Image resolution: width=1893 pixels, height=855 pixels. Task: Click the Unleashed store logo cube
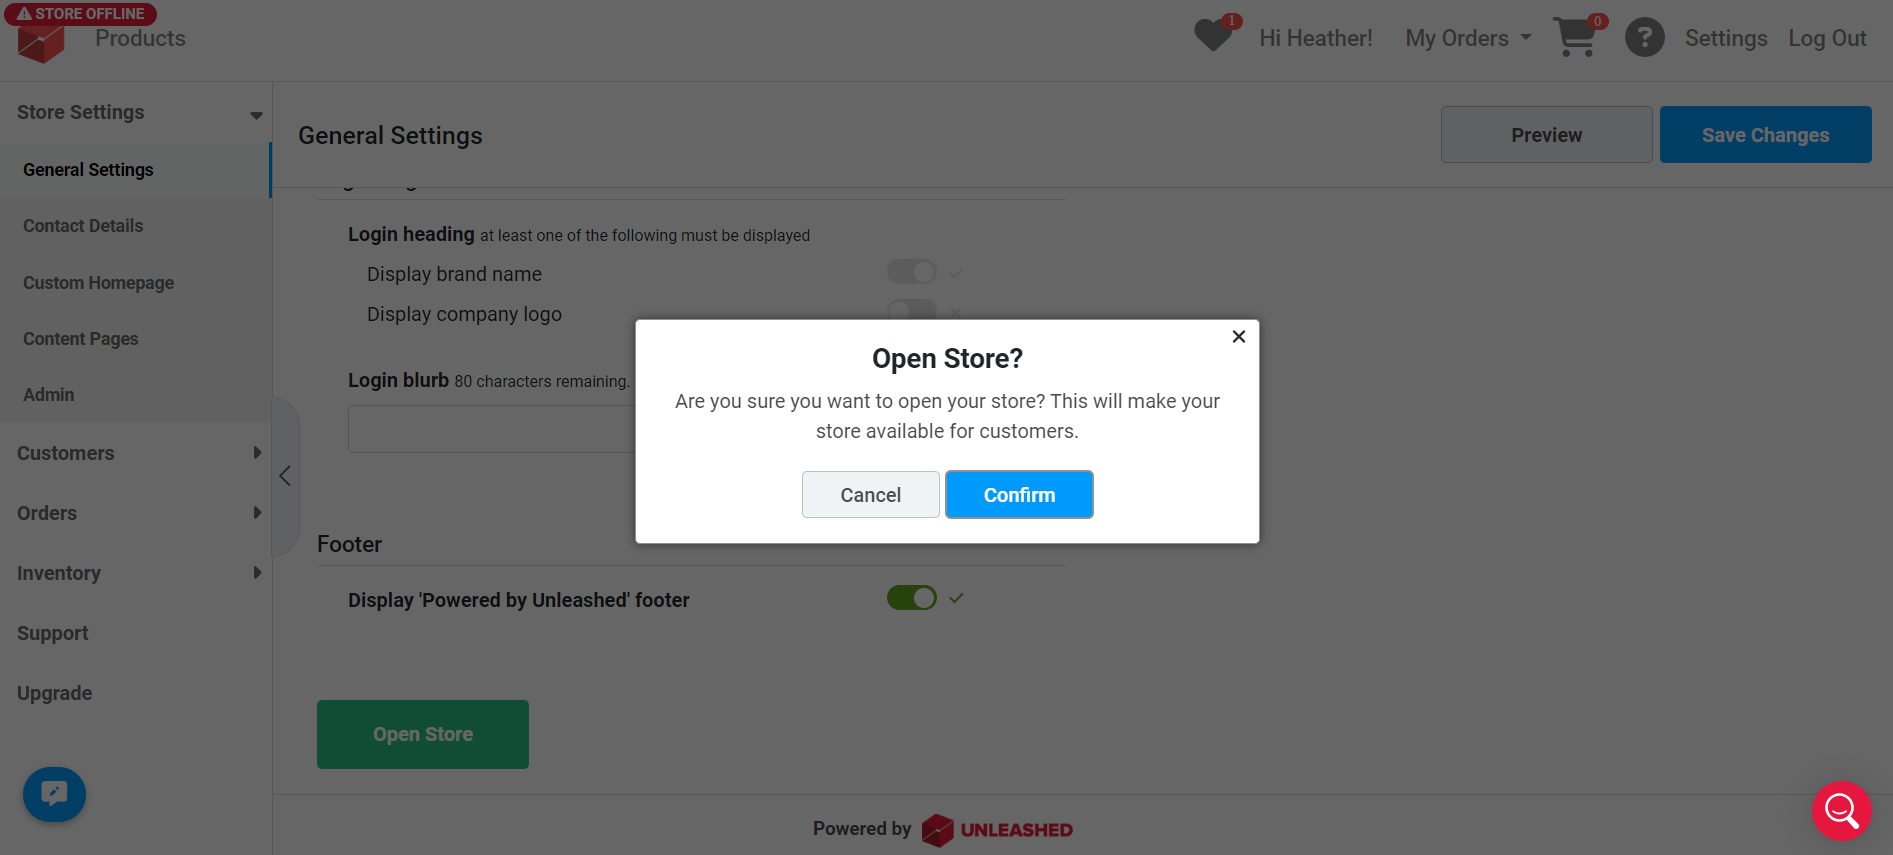pos(41,44)
